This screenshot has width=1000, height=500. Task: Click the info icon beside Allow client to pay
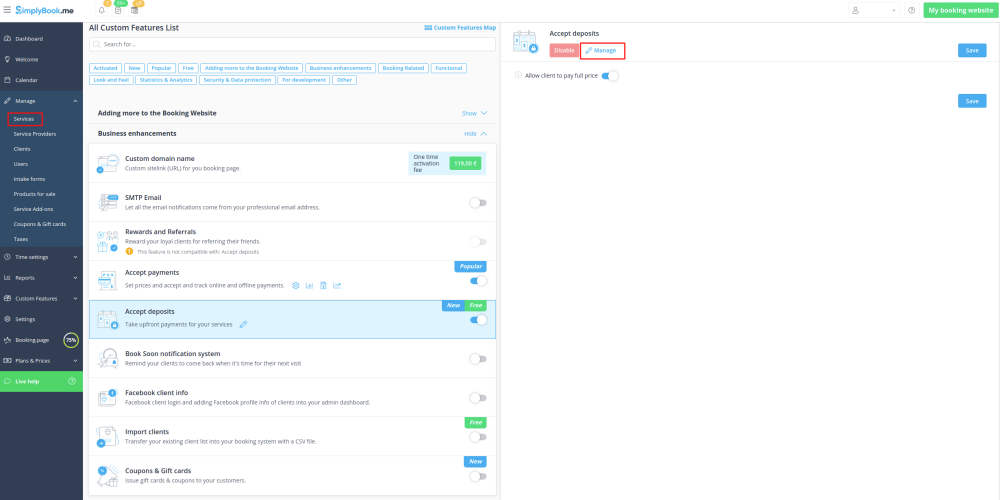(517, 75)
